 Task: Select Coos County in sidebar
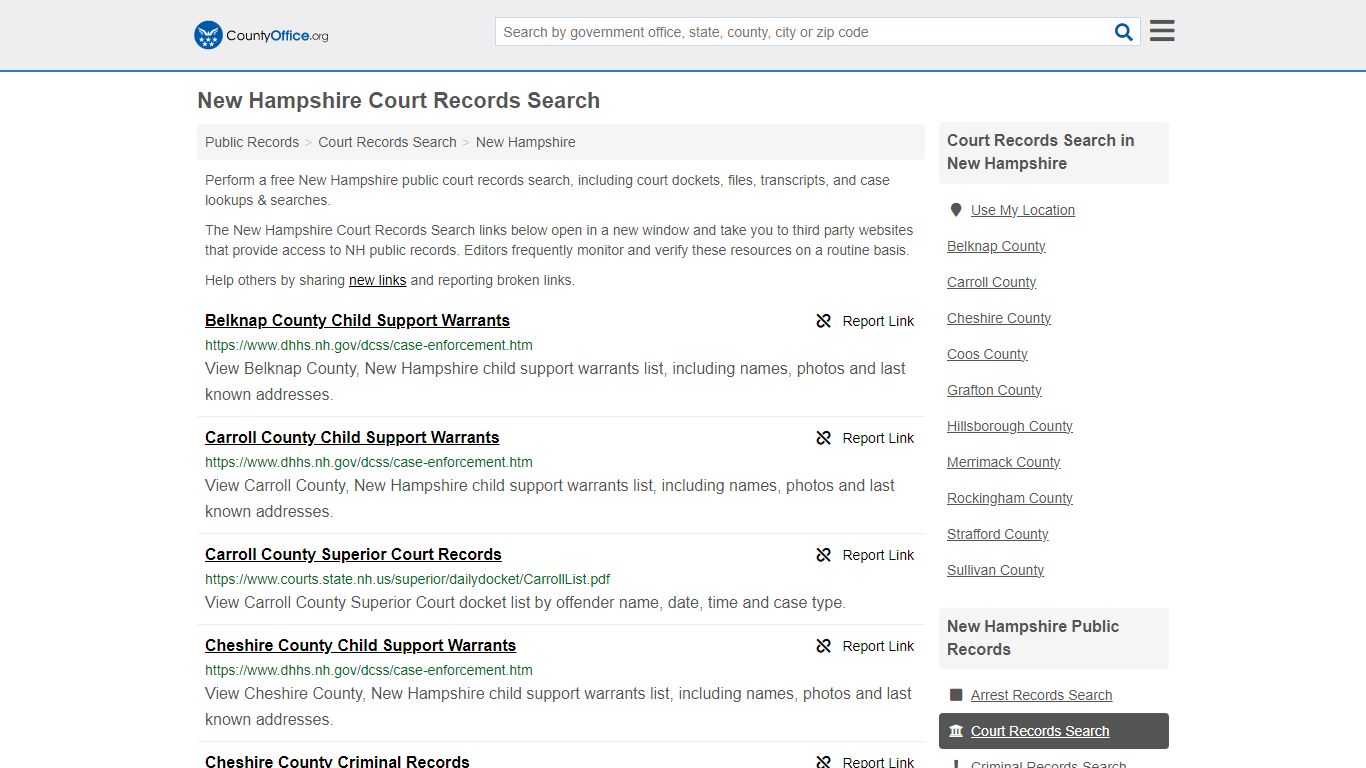(987, 354)
